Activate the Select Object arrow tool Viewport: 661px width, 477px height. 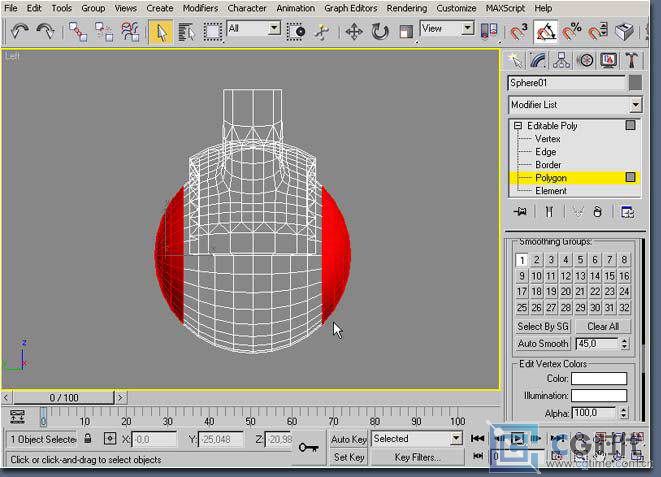pos(160,32)
